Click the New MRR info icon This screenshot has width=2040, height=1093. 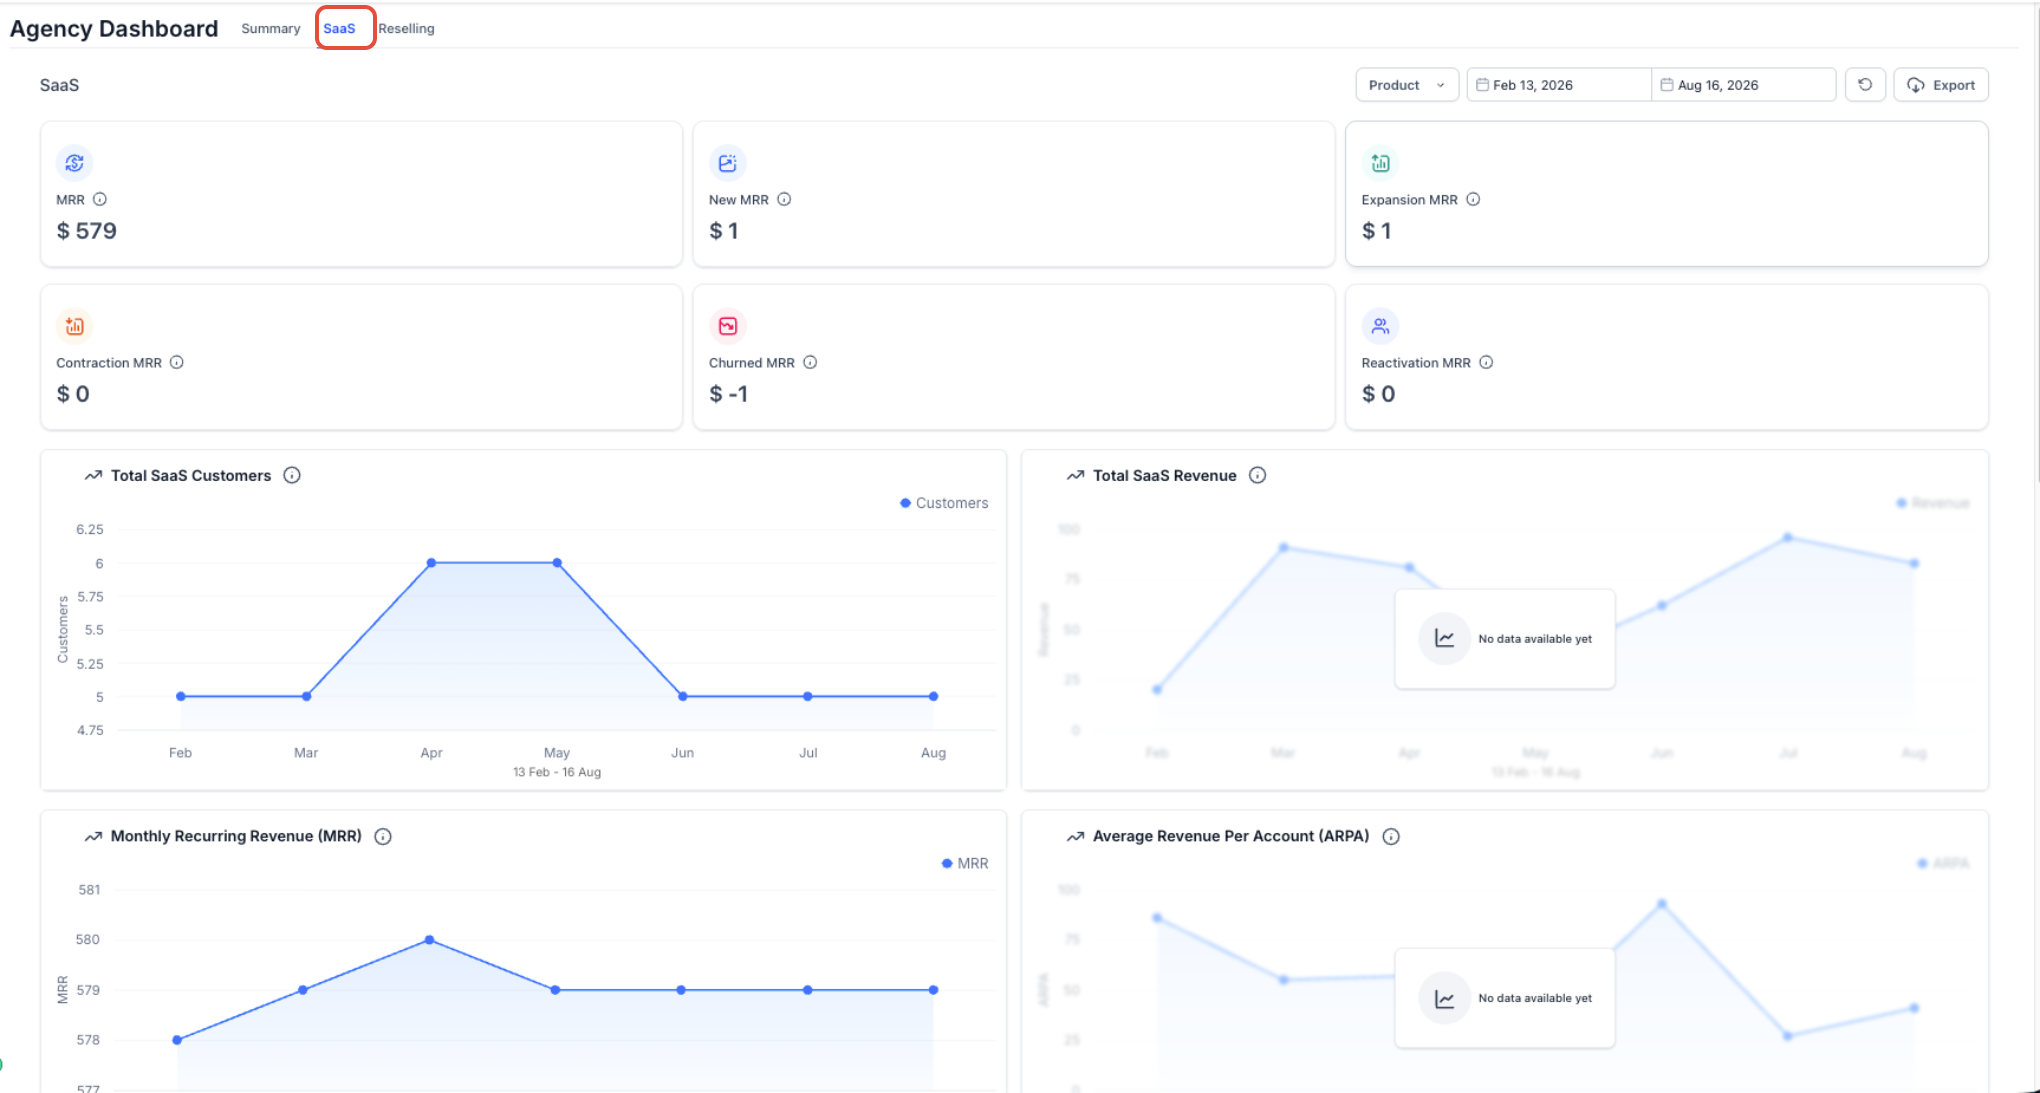[784, 199]
